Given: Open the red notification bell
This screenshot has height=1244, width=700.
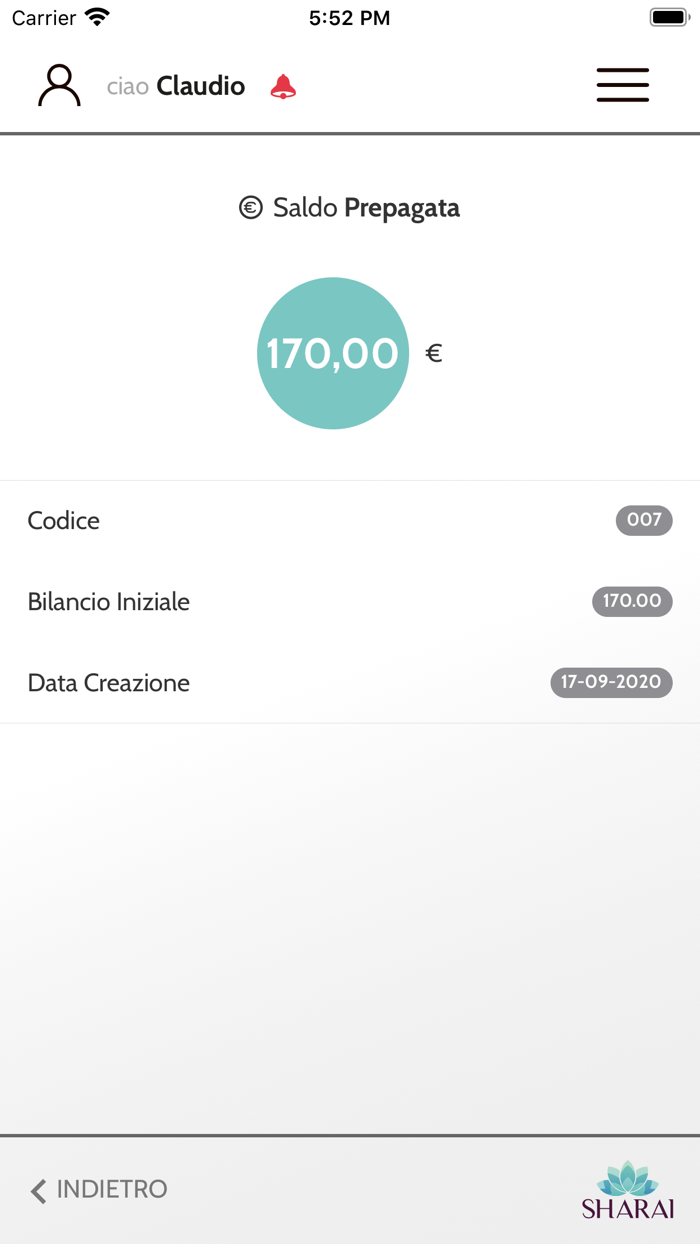Looking at the screenshot, I should 283,87.
